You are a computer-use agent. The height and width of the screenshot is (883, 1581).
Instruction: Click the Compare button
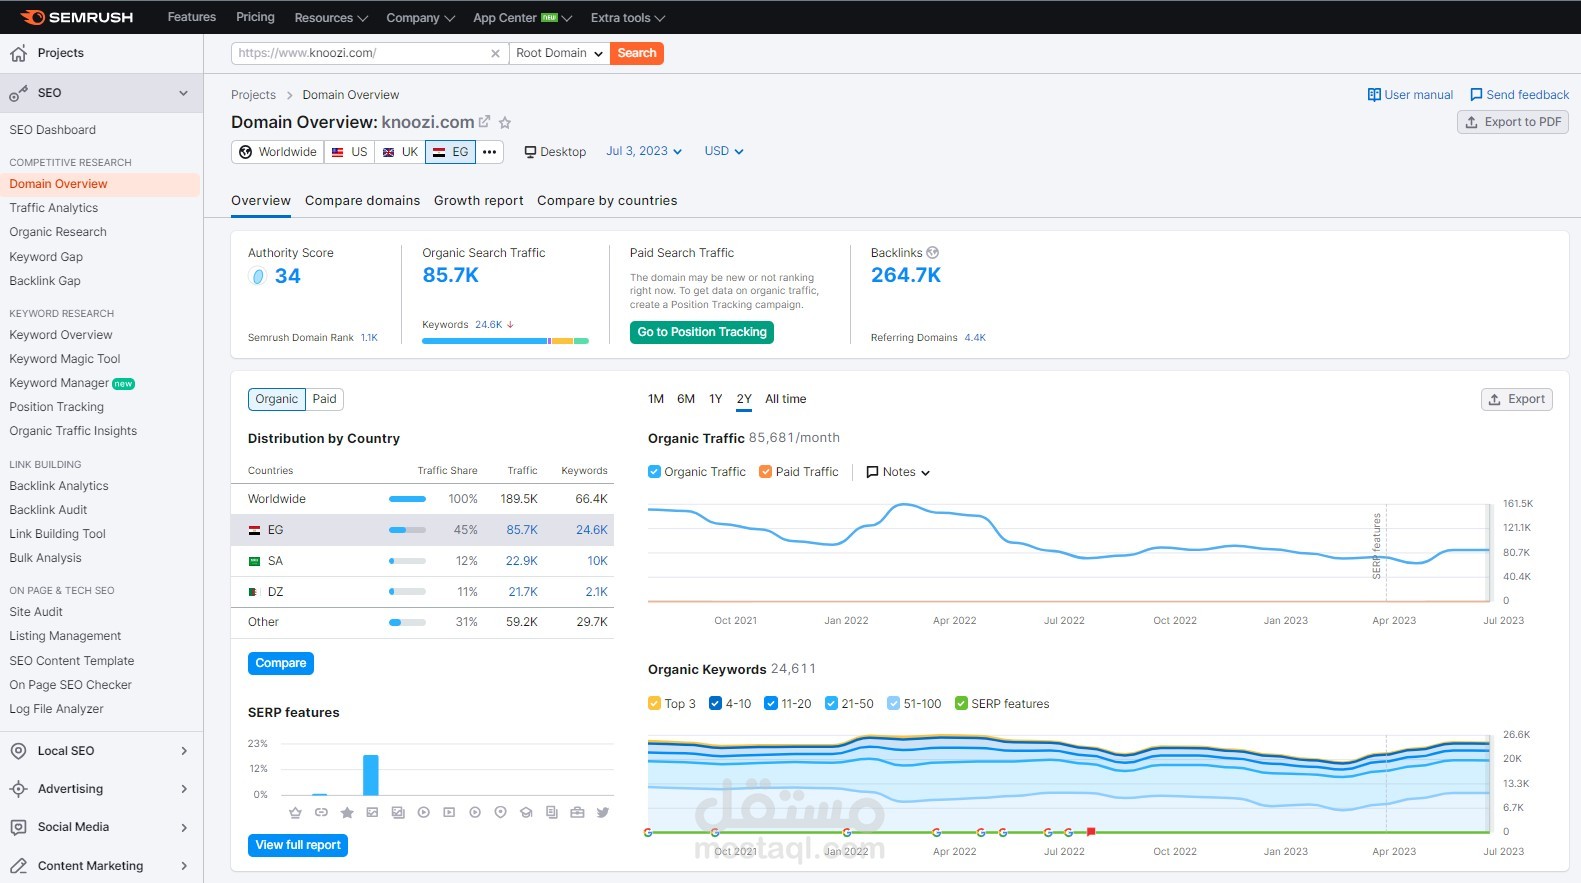coord(281,663)
